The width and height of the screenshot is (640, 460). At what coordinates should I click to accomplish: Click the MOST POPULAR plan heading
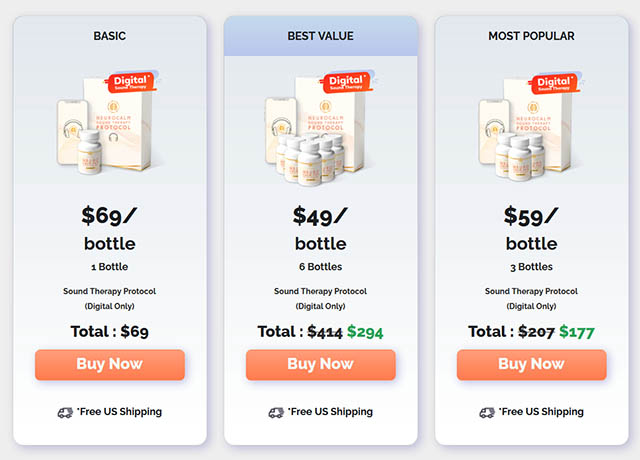531,36
